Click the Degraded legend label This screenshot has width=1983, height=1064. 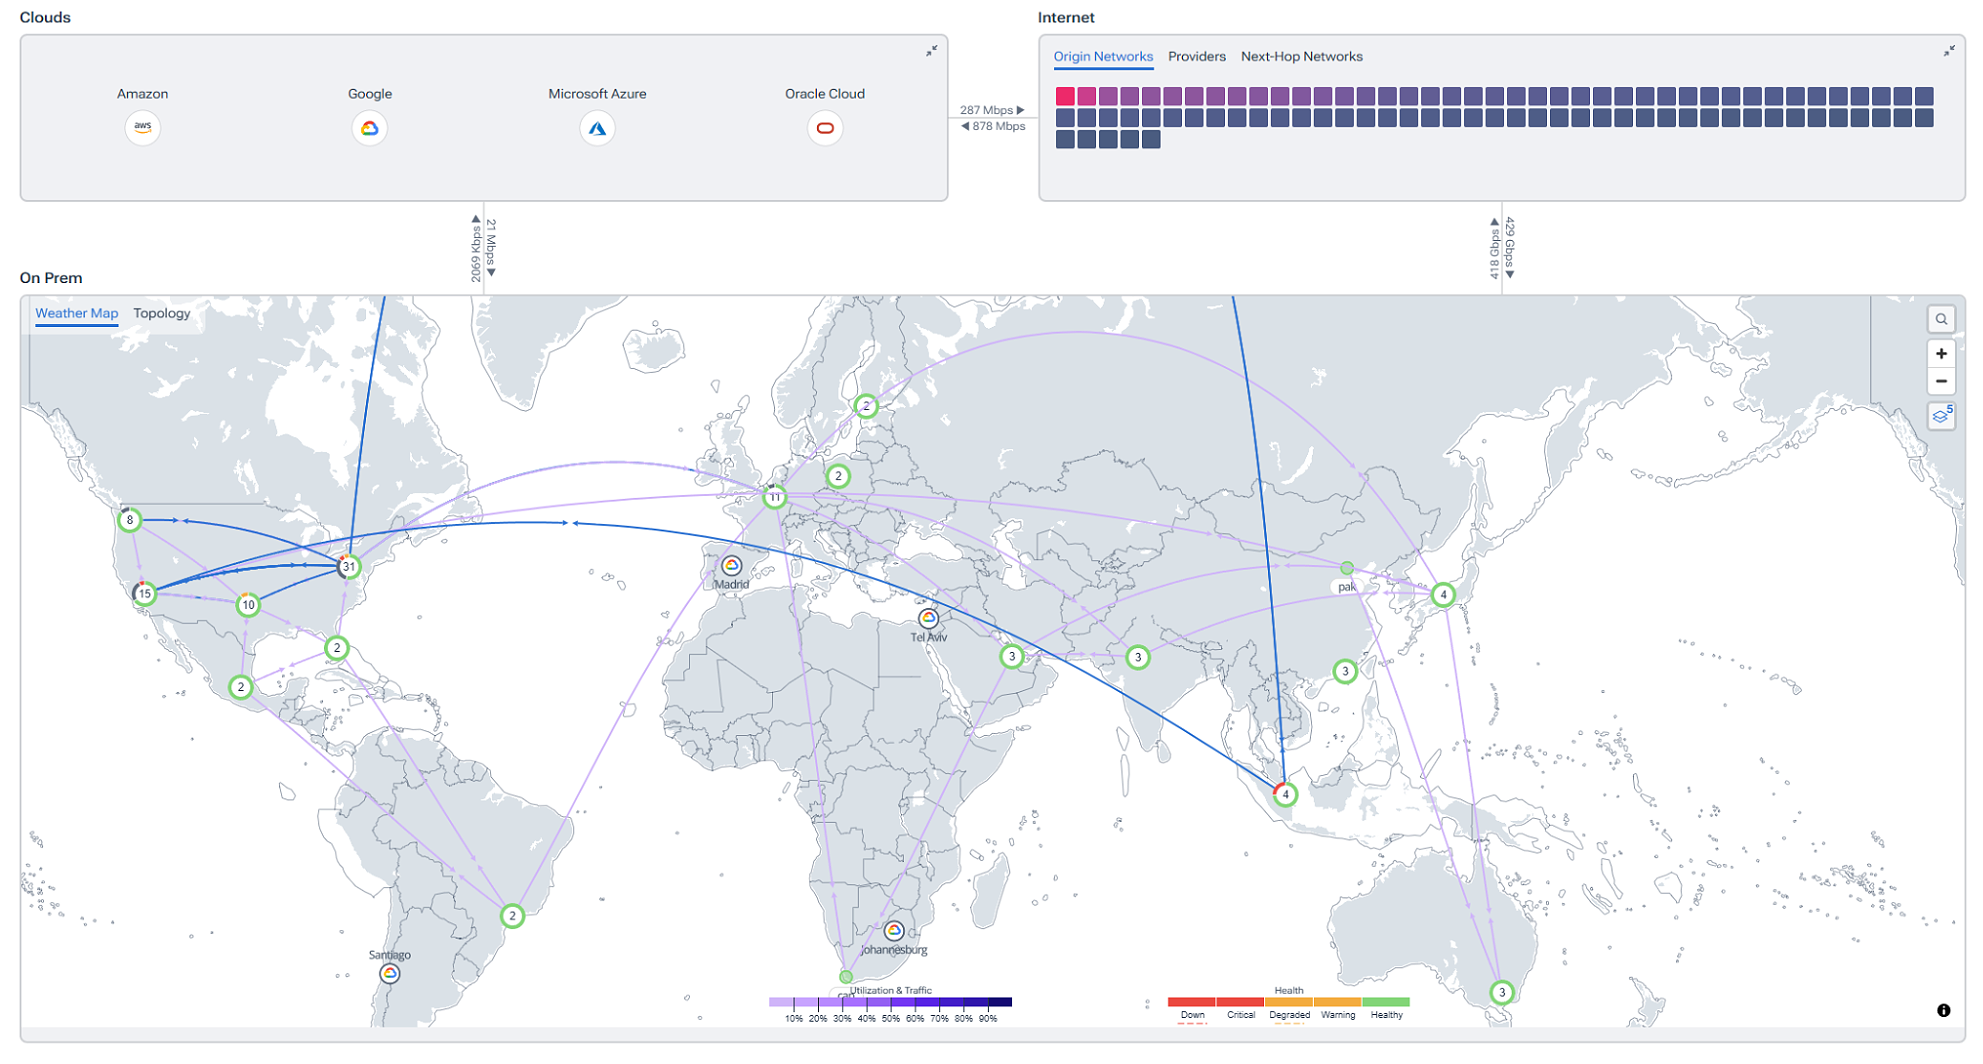pos(1289,1015)
